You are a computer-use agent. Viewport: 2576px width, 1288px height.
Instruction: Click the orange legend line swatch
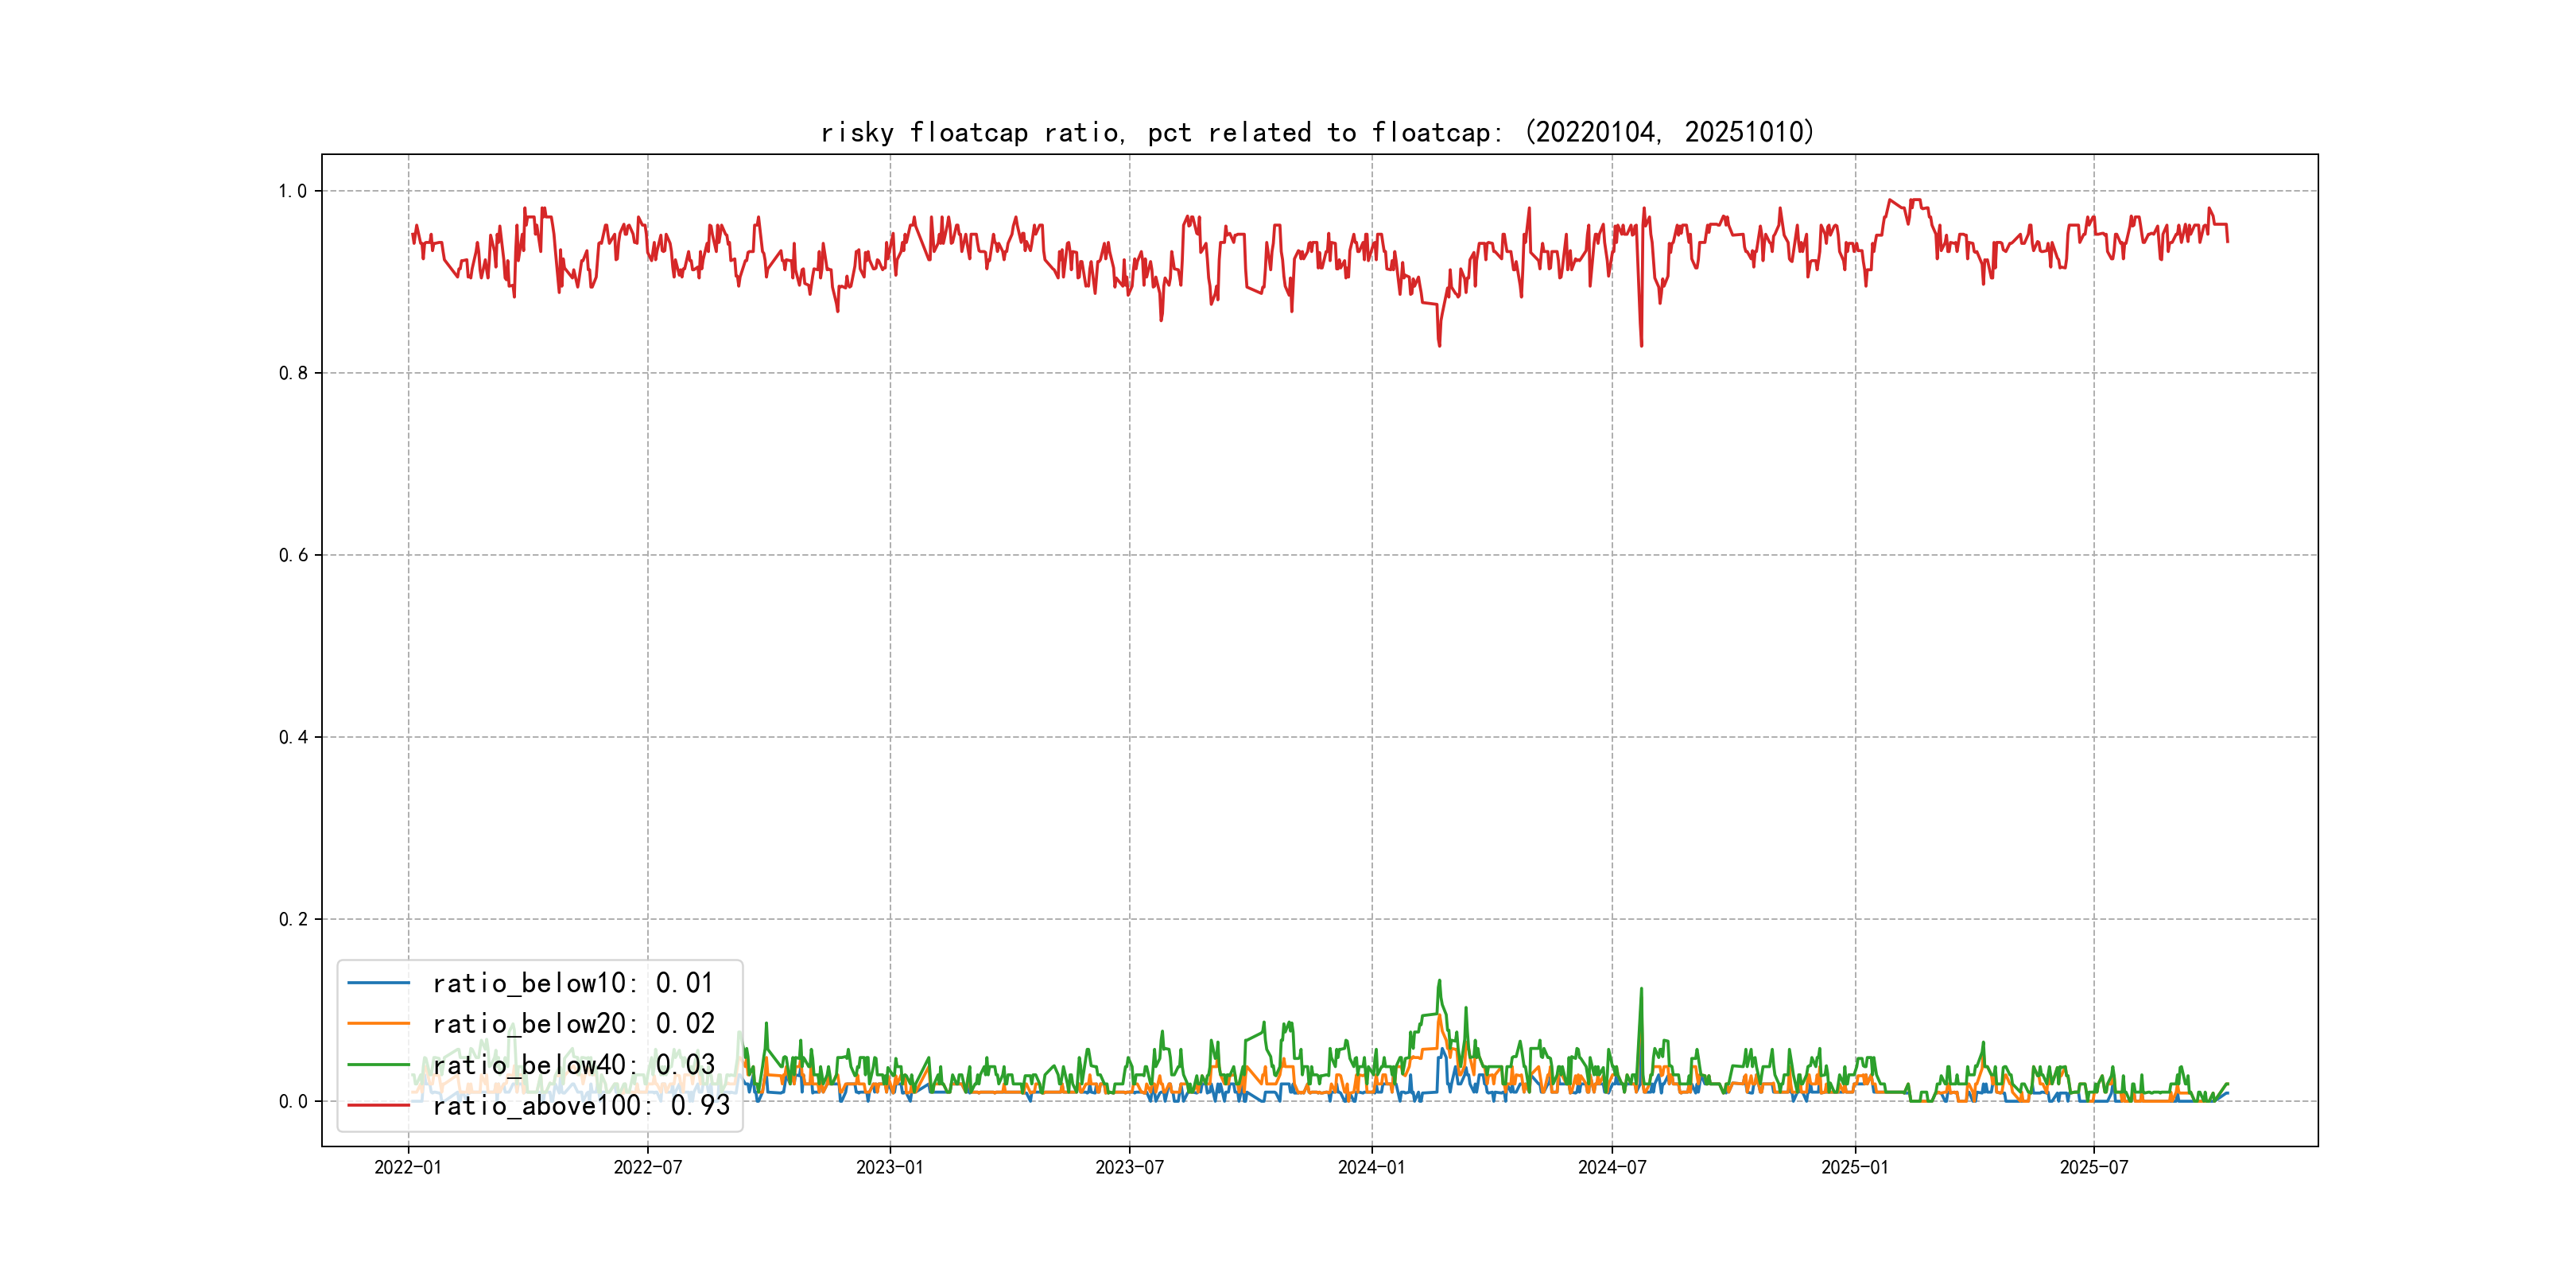[378, 1024]
